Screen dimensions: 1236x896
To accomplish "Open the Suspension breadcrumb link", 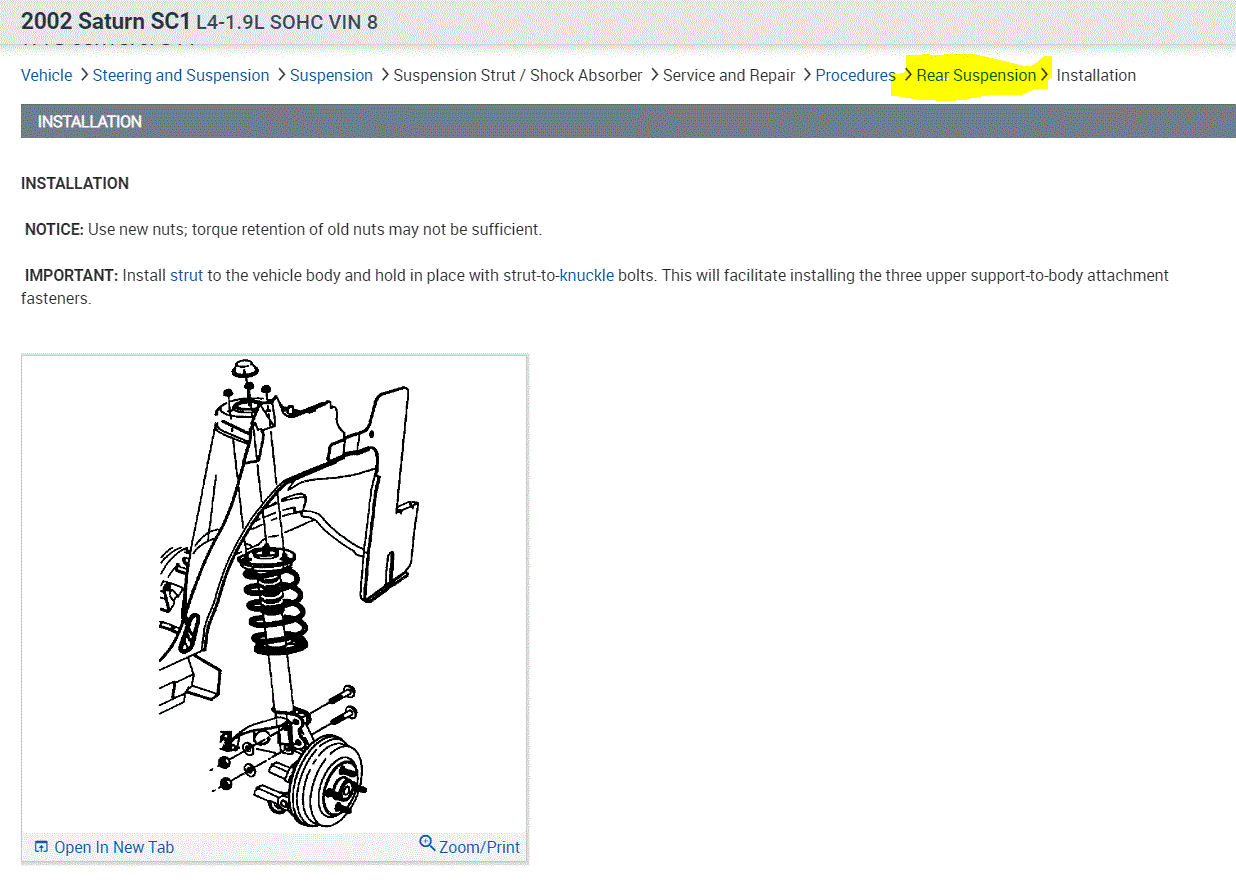I will pyautogui.click(x=331, y=75).
